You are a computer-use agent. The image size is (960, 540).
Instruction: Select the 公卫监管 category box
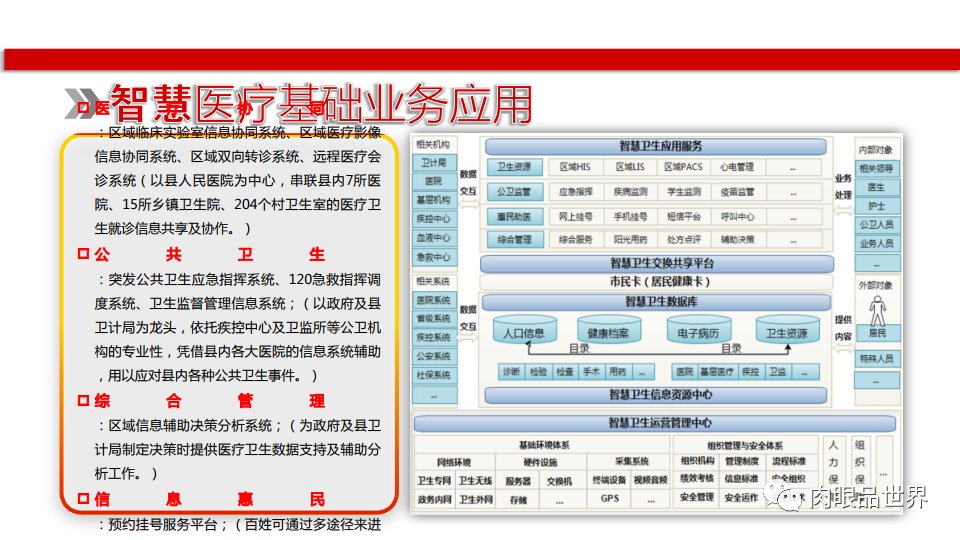(x=515, y=192)
